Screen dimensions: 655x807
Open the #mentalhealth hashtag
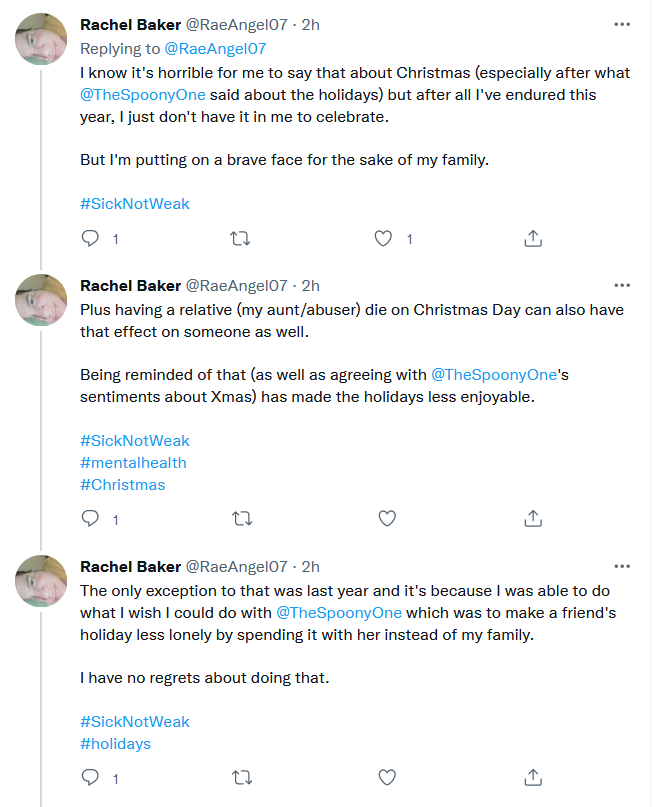coord(133,463)
